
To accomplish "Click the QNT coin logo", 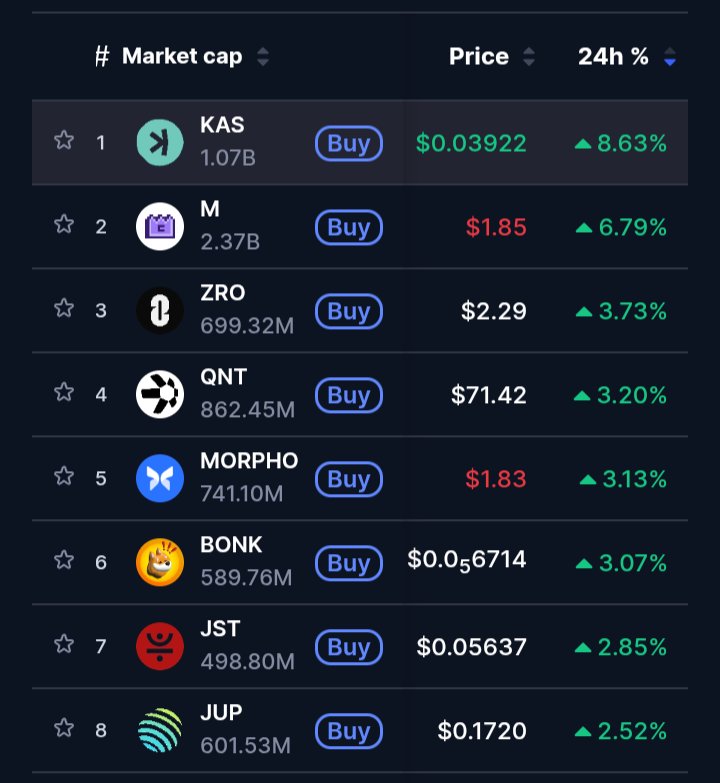I will point(160,394).
